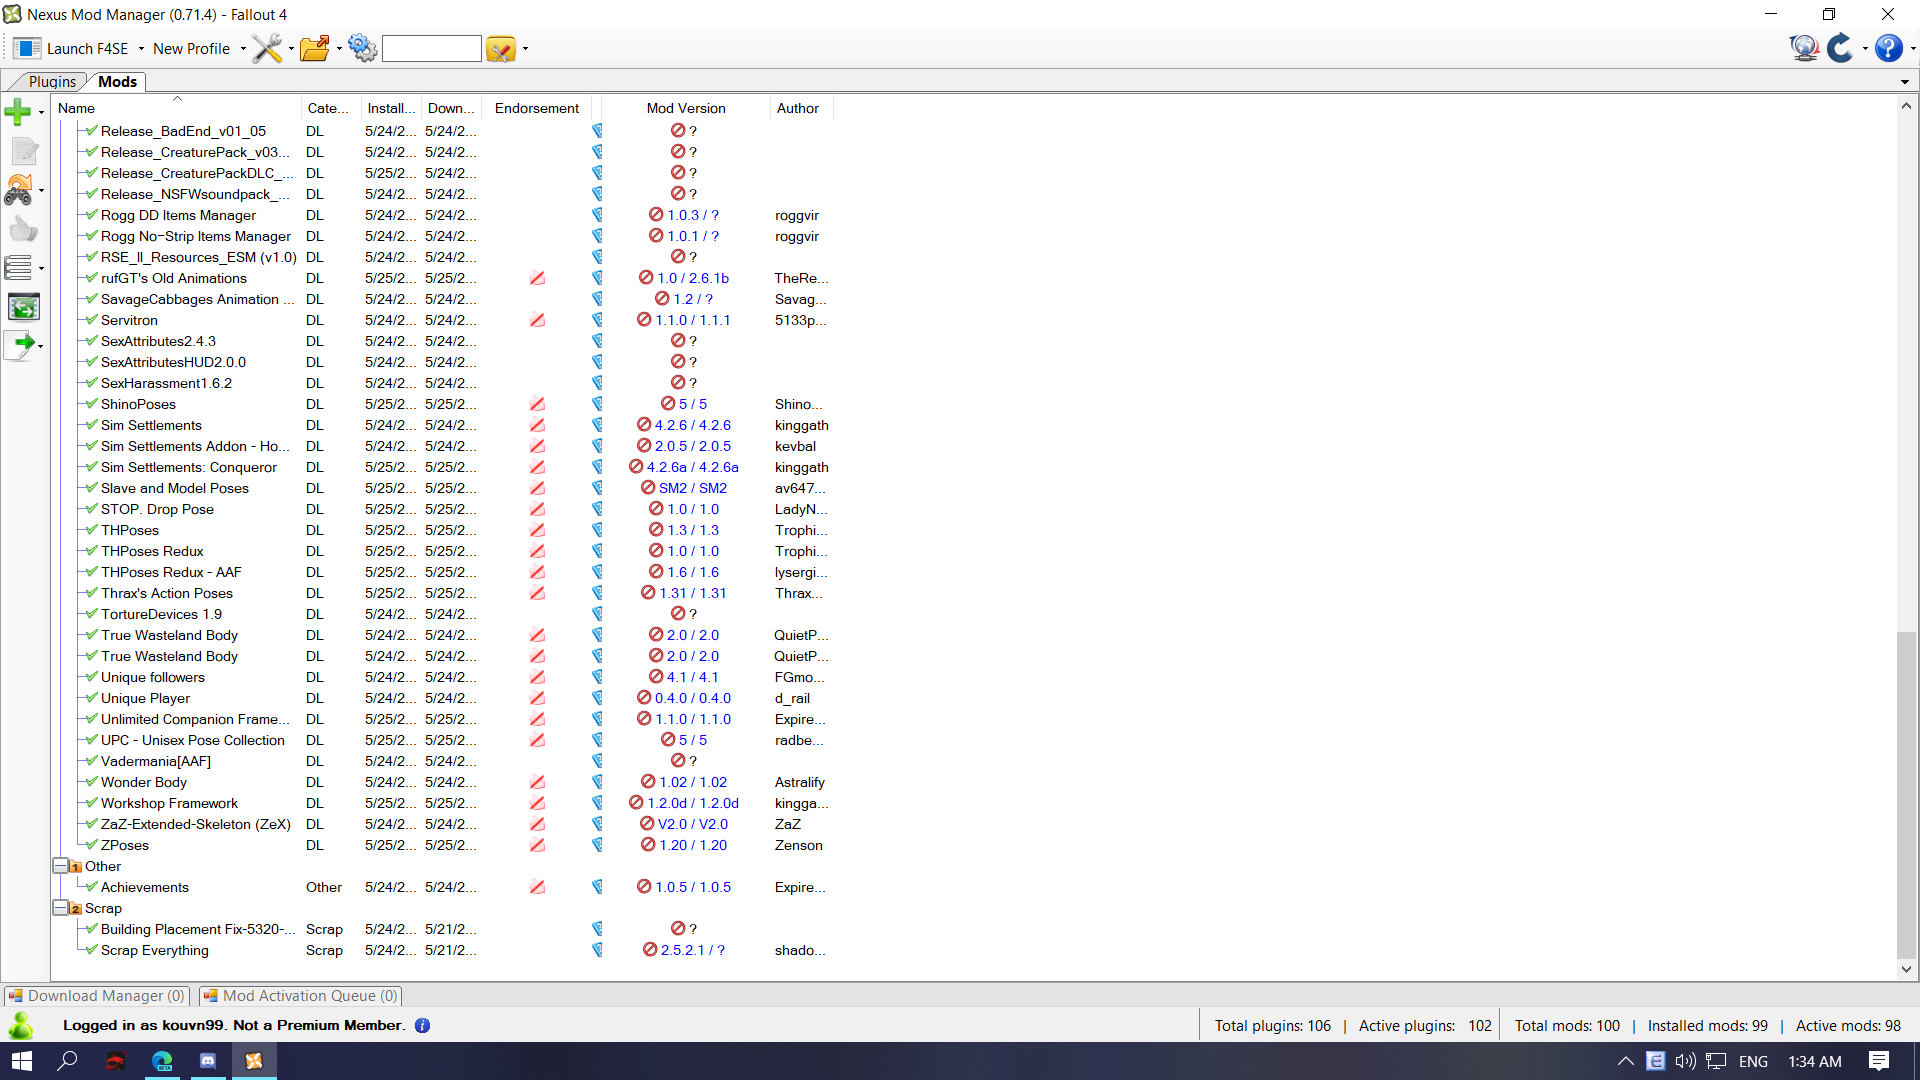Image resolution: width=1920 pixels, height=1080 pixels.
Task: Click the scrollbar up arrow
Action: (x=1906, y=106)
